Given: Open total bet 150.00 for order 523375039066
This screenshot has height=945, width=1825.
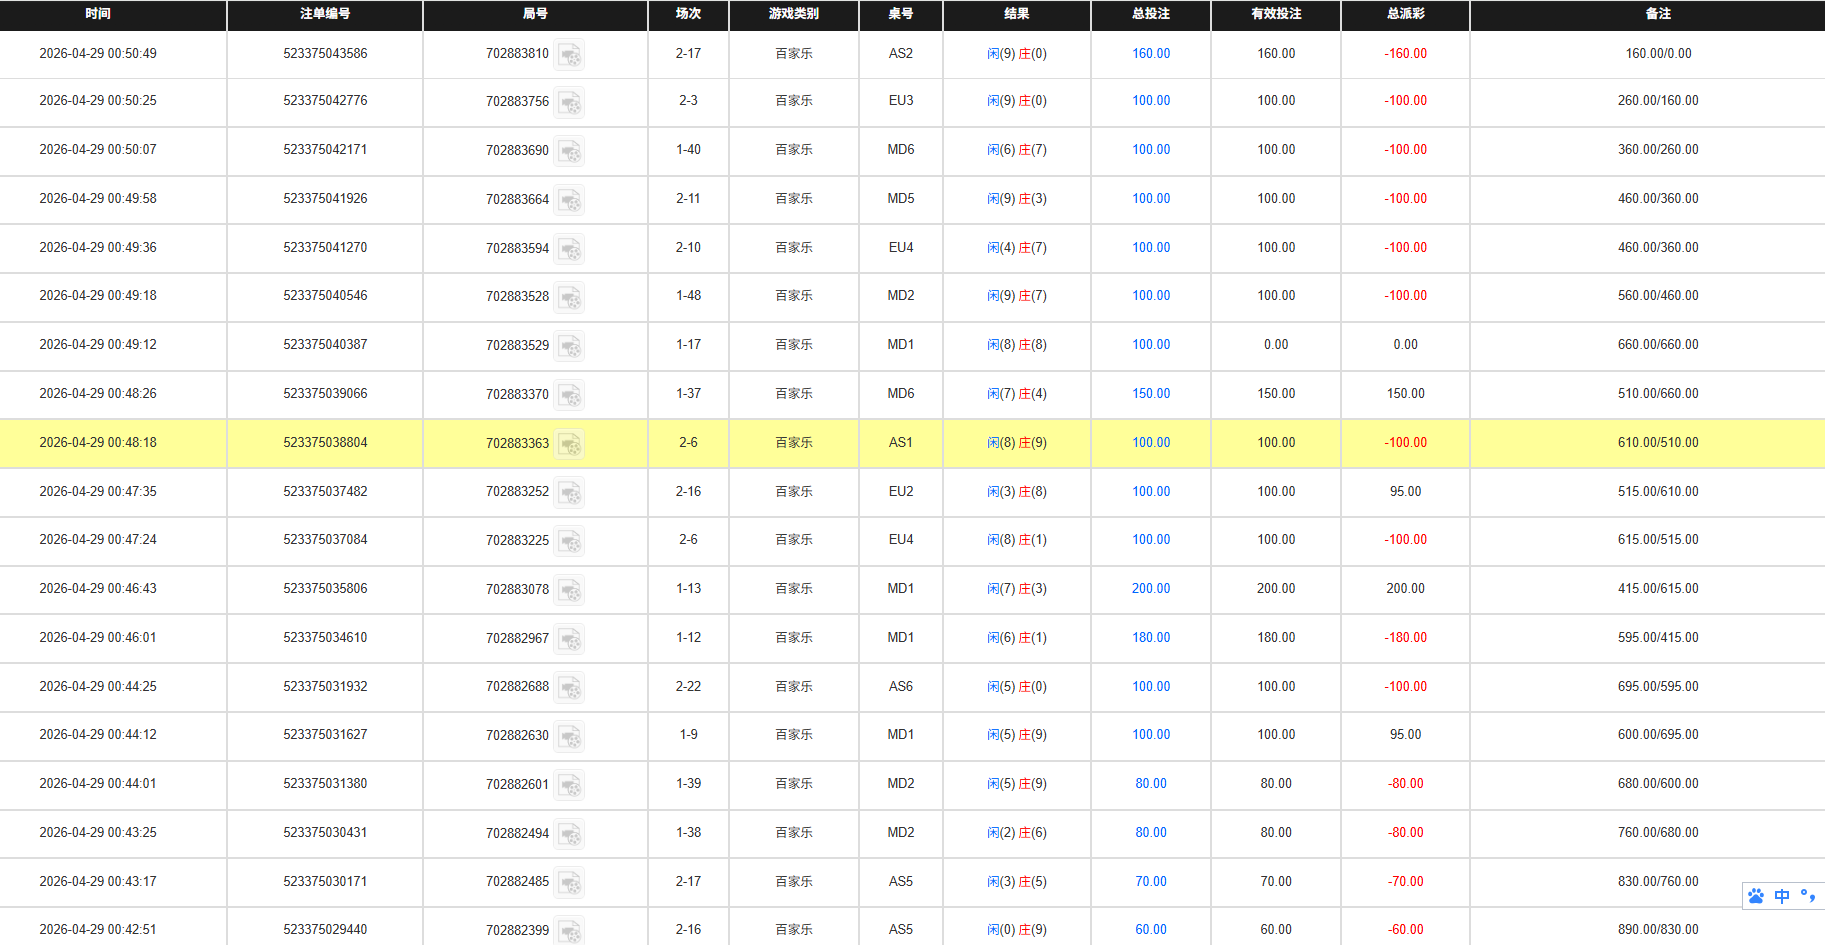Looking at the screenshot, I should point(1151,394).
